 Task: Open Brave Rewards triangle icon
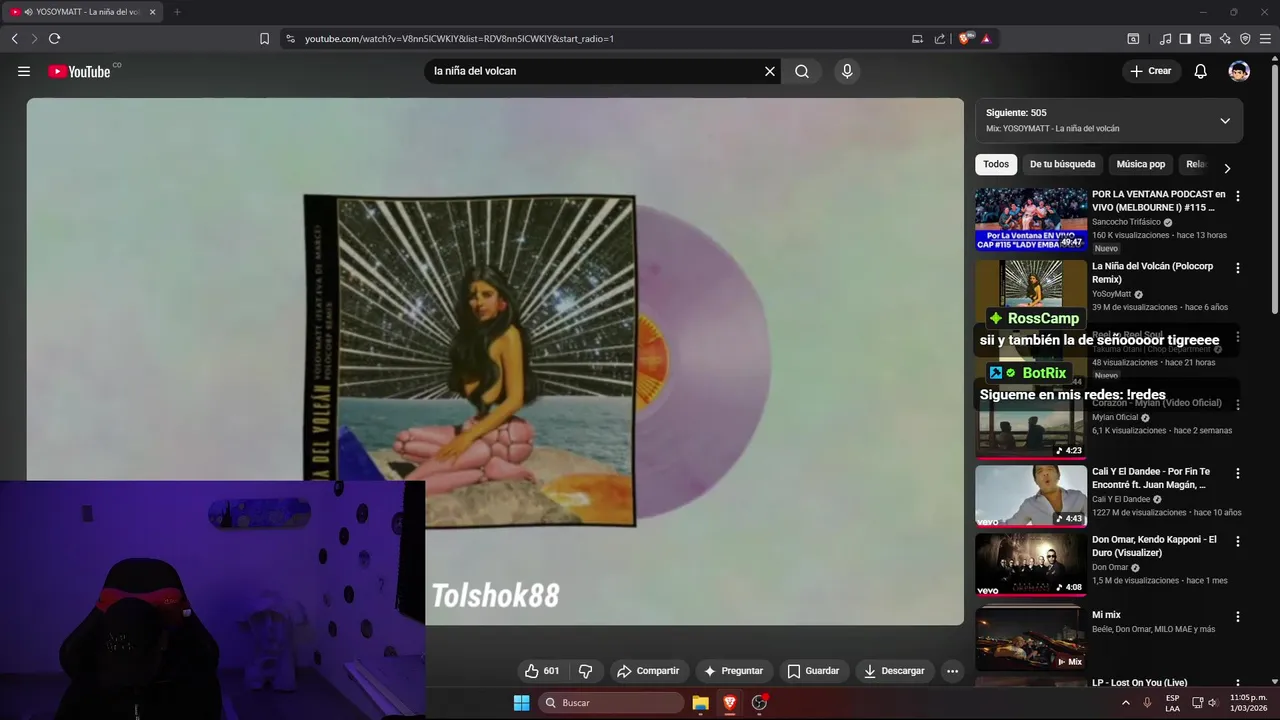point(986,39)
